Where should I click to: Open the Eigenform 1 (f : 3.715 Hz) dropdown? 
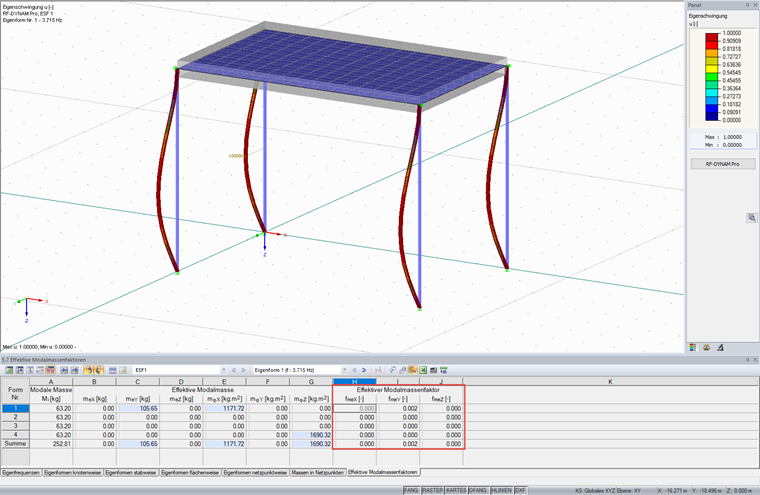pyautogui.click(x=344, y=370)
